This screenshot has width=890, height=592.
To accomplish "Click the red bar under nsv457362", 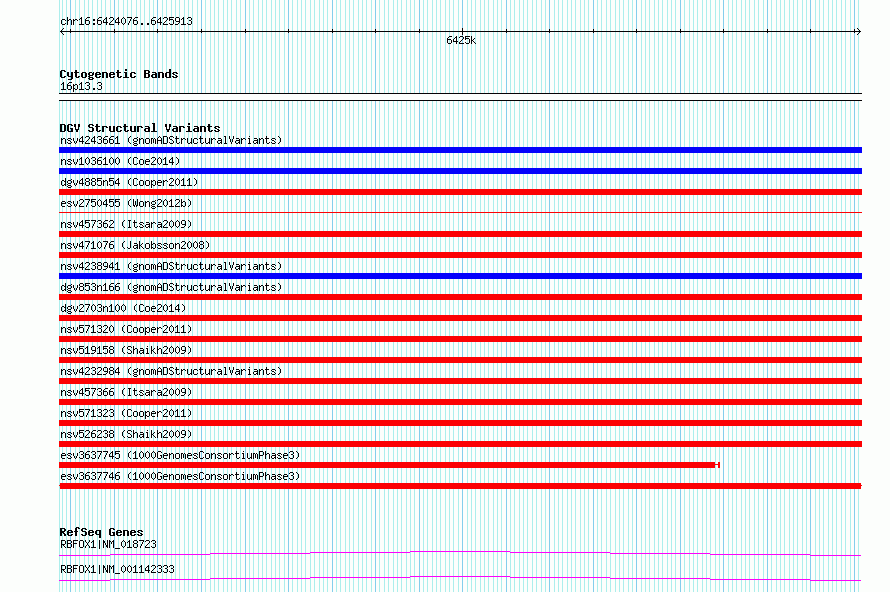I will coord(460,234).
